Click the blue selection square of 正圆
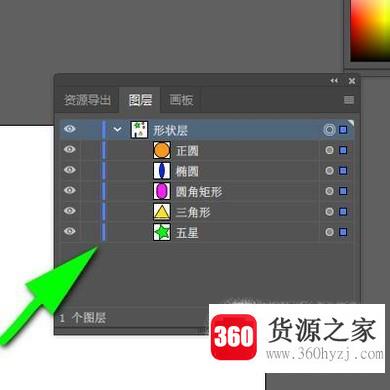The image size is (390, 390). pyautogui.click(x=343, y=150)
